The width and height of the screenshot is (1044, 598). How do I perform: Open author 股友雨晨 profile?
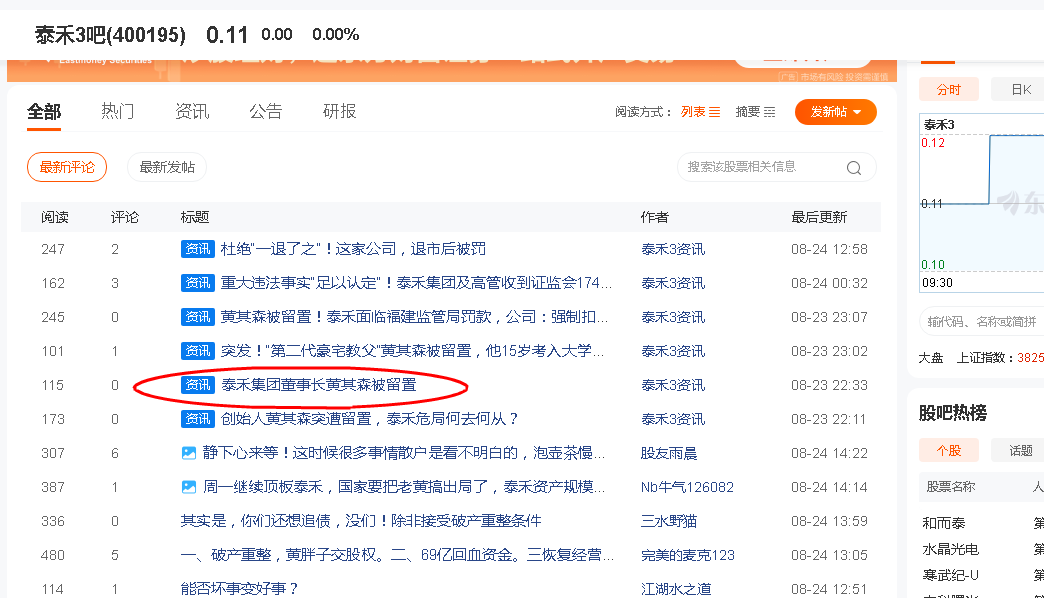tap(669, 453)
